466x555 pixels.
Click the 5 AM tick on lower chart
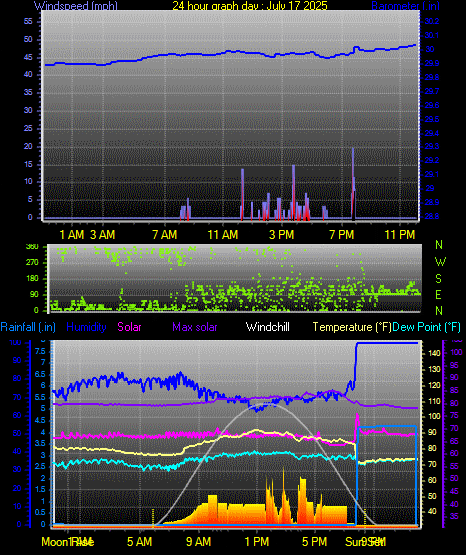tap(139, 542)
